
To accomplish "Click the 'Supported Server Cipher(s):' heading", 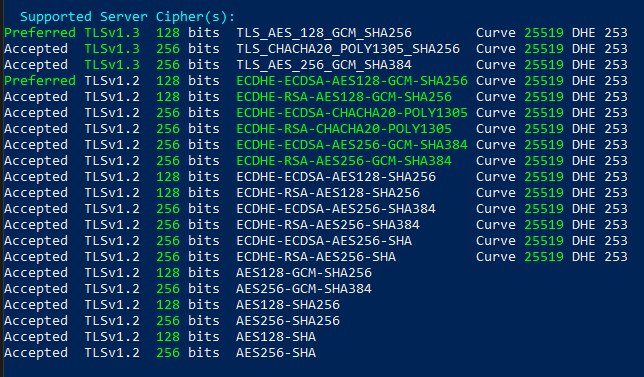I will 127,17.
